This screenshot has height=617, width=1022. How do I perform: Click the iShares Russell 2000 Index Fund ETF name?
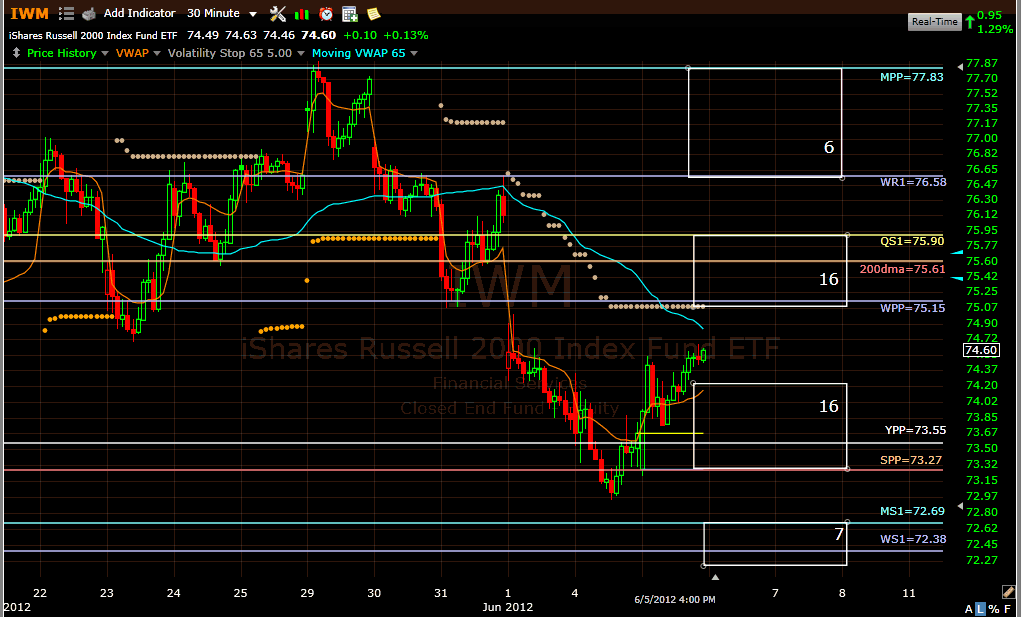[93, 35]
